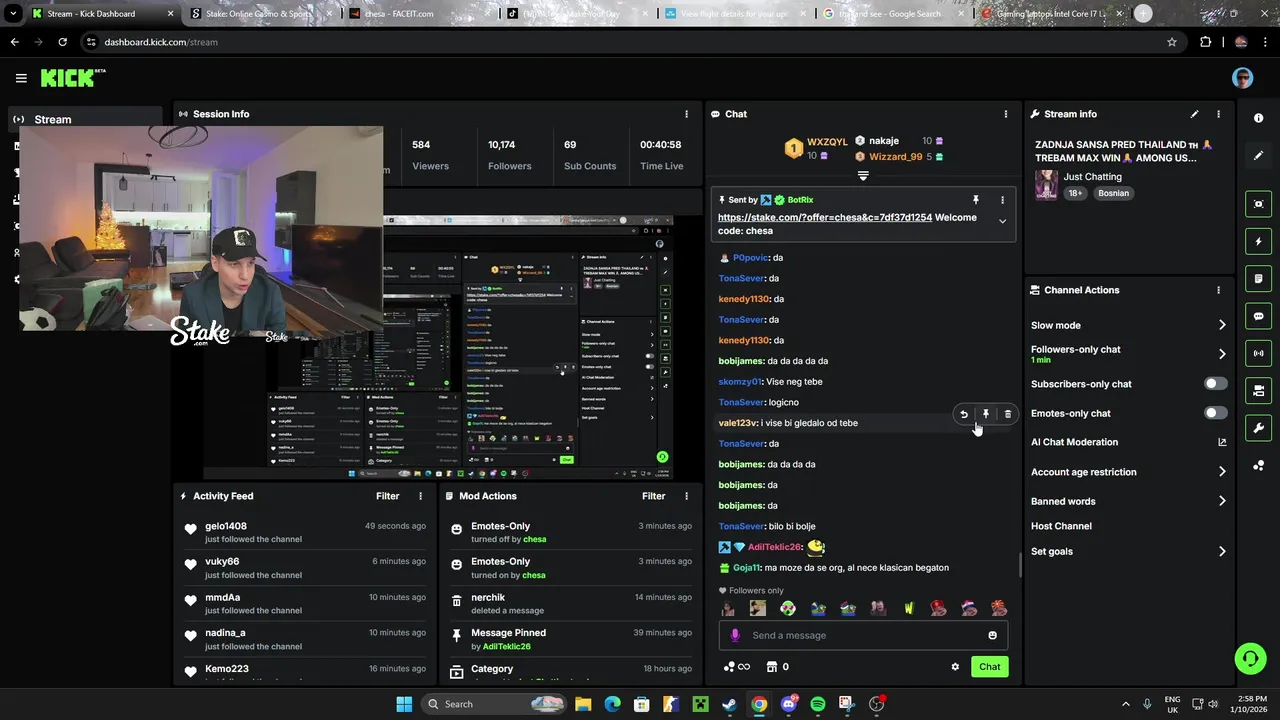Open Channel Actions three-dot menu
1280x720 pixels.
(1218, 290)
